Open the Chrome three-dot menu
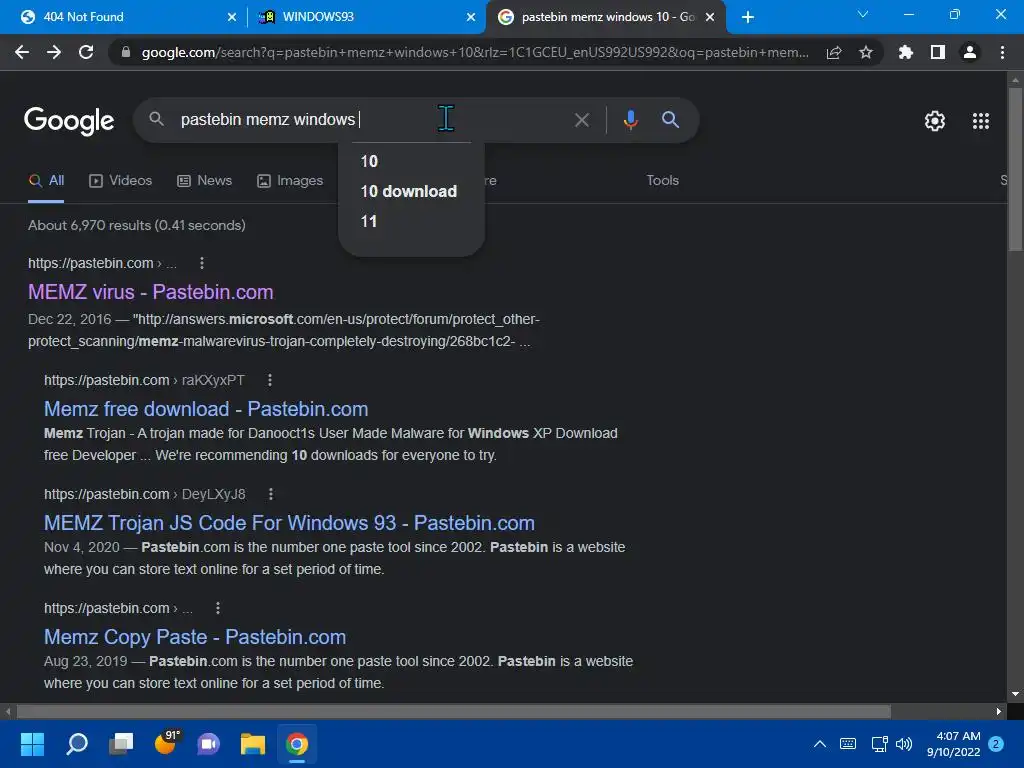Image resolution: width=1024 pixels, height=768 pixels. coord(1002,52)
